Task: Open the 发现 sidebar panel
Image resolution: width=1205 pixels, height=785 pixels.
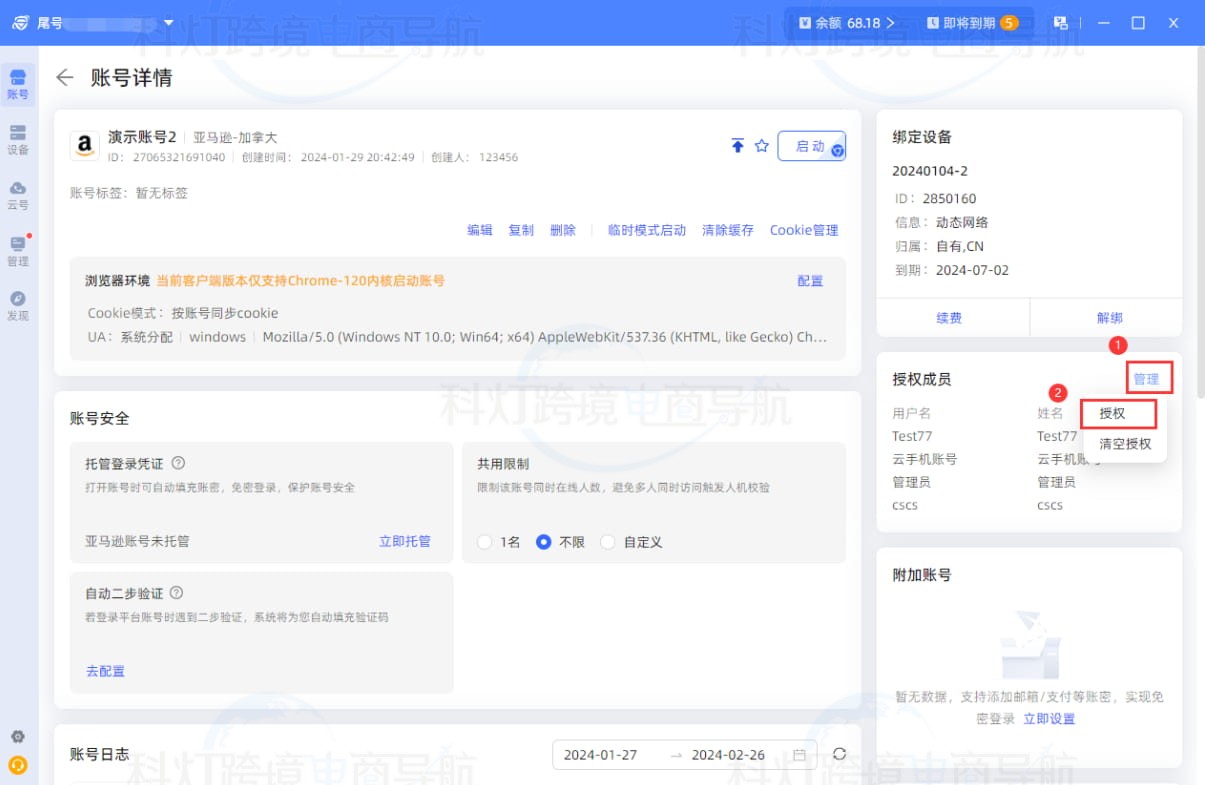Action: click(18, 305)
